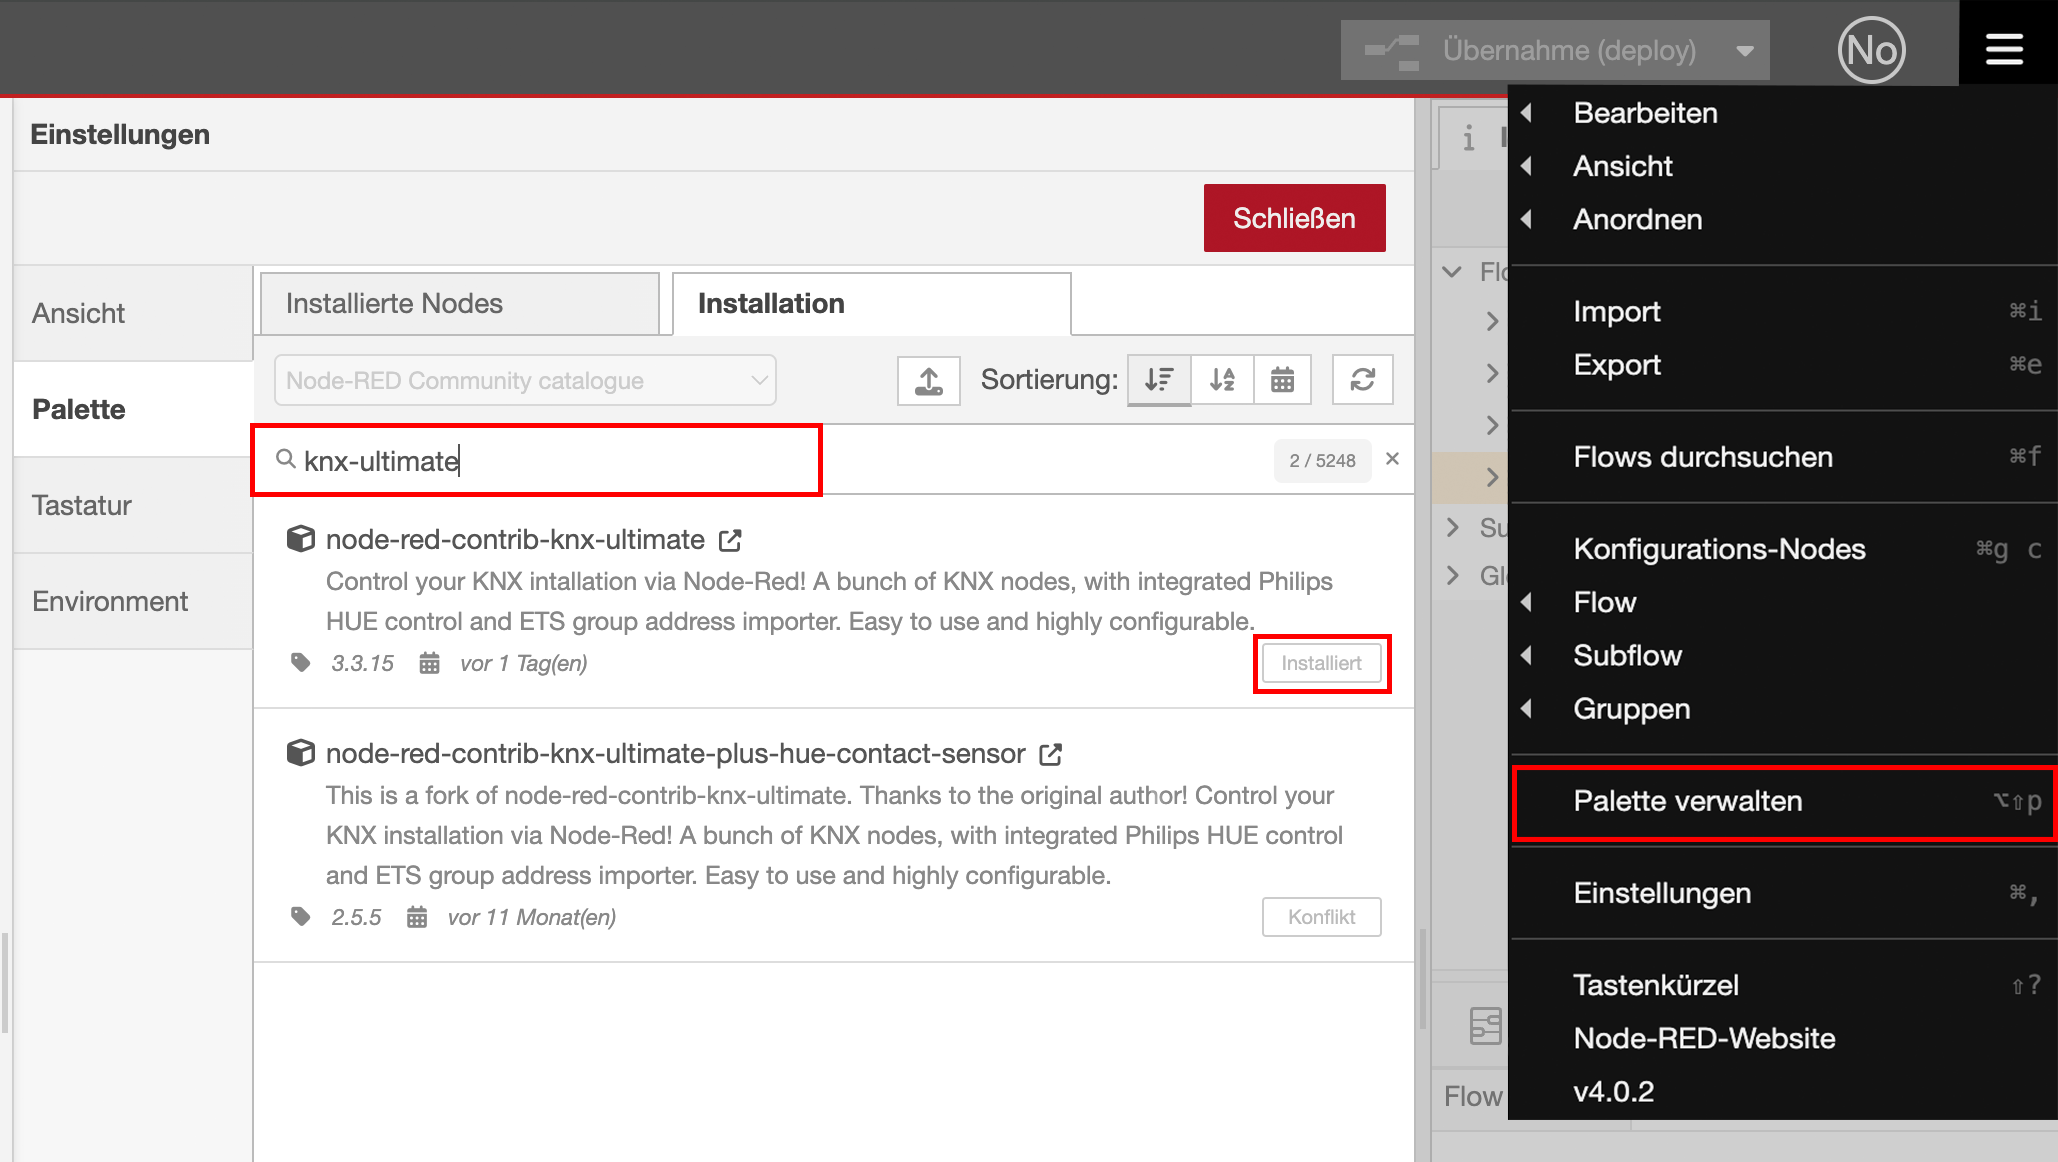
Task: Click the info tab icon in sidebar
Action: (x=1469, y=138)
